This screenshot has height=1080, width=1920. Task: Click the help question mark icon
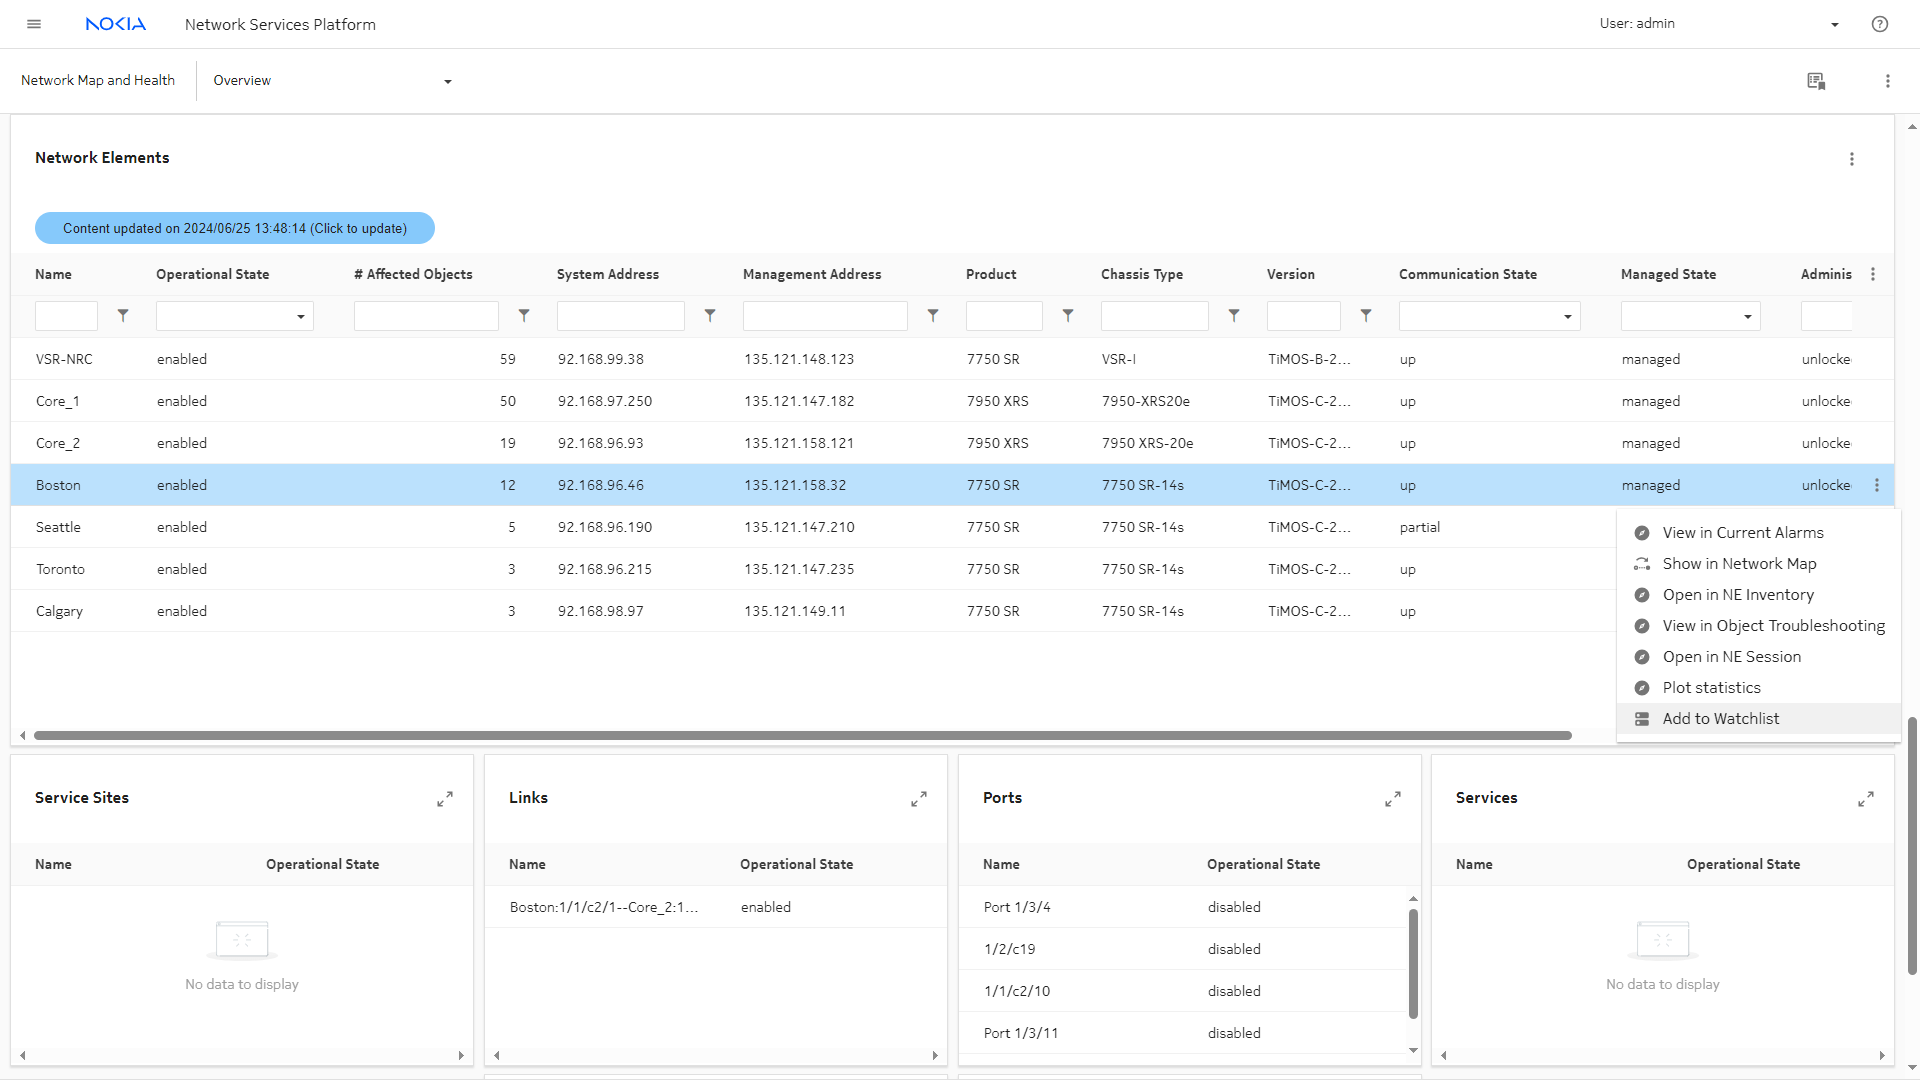1879,24
